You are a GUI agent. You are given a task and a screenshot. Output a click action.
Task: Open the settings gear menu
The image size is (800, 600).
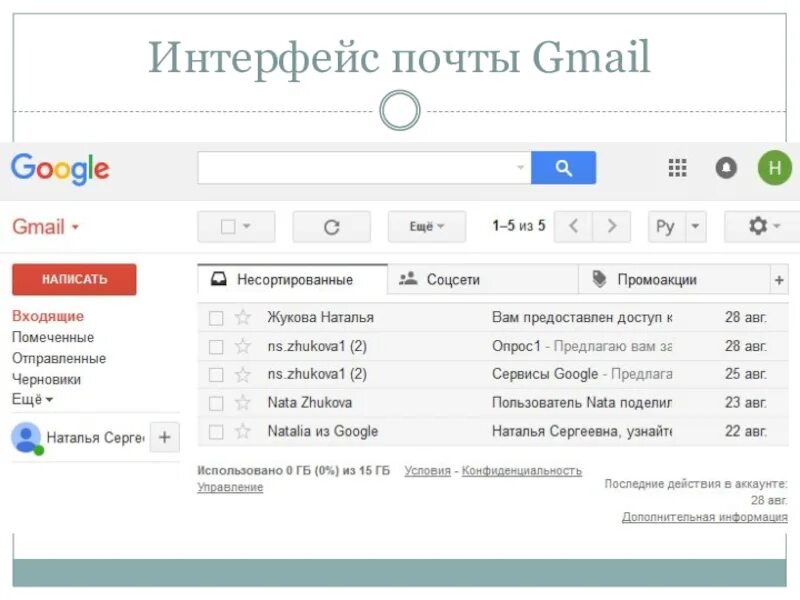tap(762, 226)
